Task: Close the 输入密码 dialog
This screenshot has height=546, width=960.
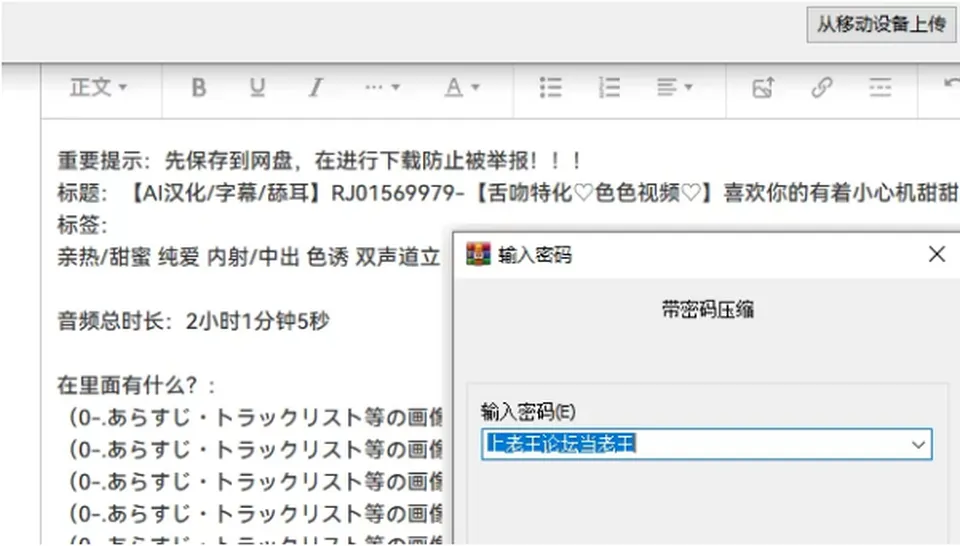Action: (x=937, y=254)
